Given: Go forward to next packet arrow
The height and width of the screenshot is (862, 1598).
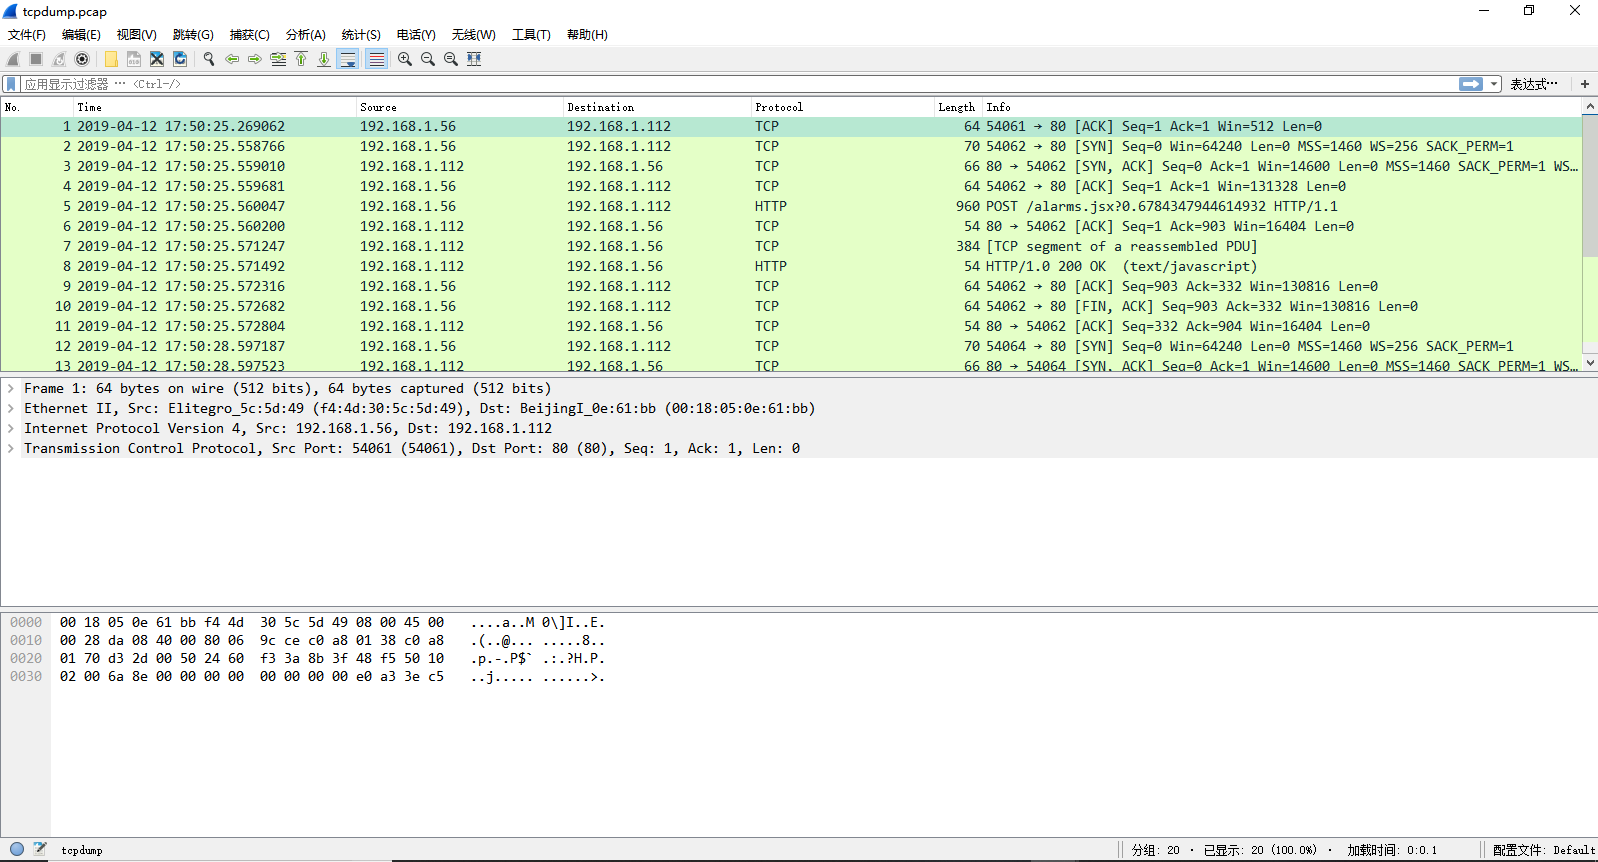Looking at the screenshot, I should 255,59.
